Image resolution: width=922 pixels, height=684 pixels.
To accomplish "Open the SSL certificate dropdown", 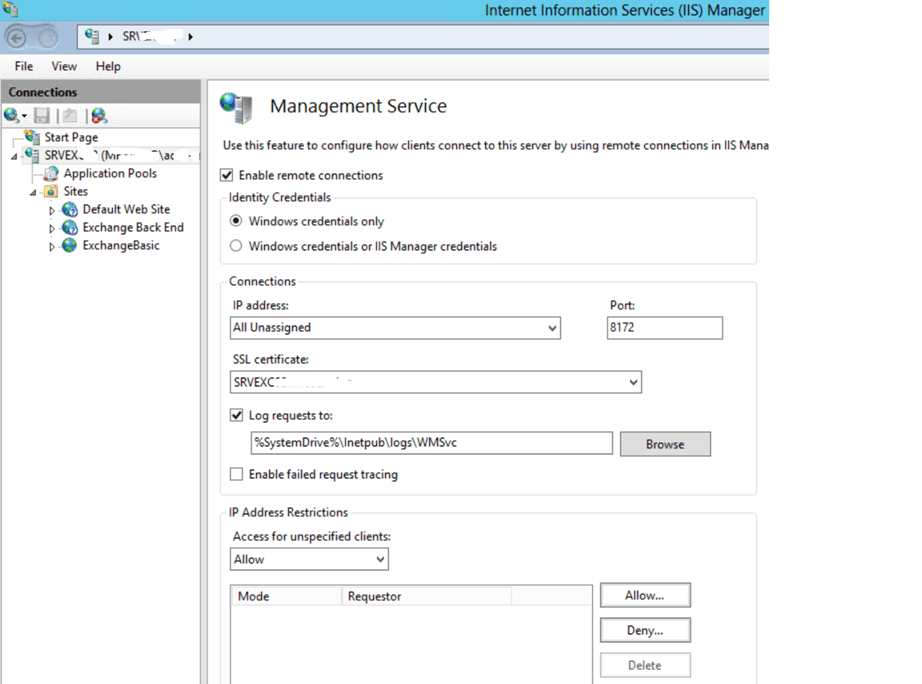I will click(x=633, y=382).
